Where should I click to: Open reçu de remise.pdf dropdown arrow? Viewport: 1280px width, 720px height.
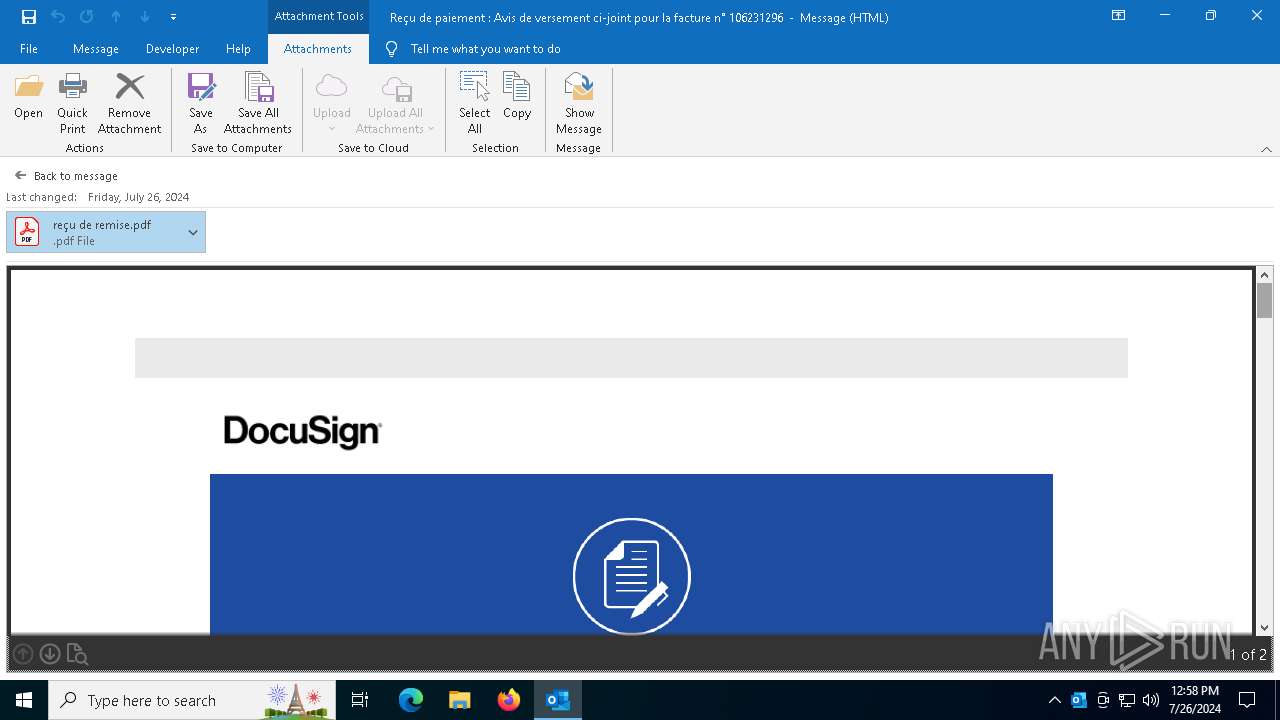193,232
